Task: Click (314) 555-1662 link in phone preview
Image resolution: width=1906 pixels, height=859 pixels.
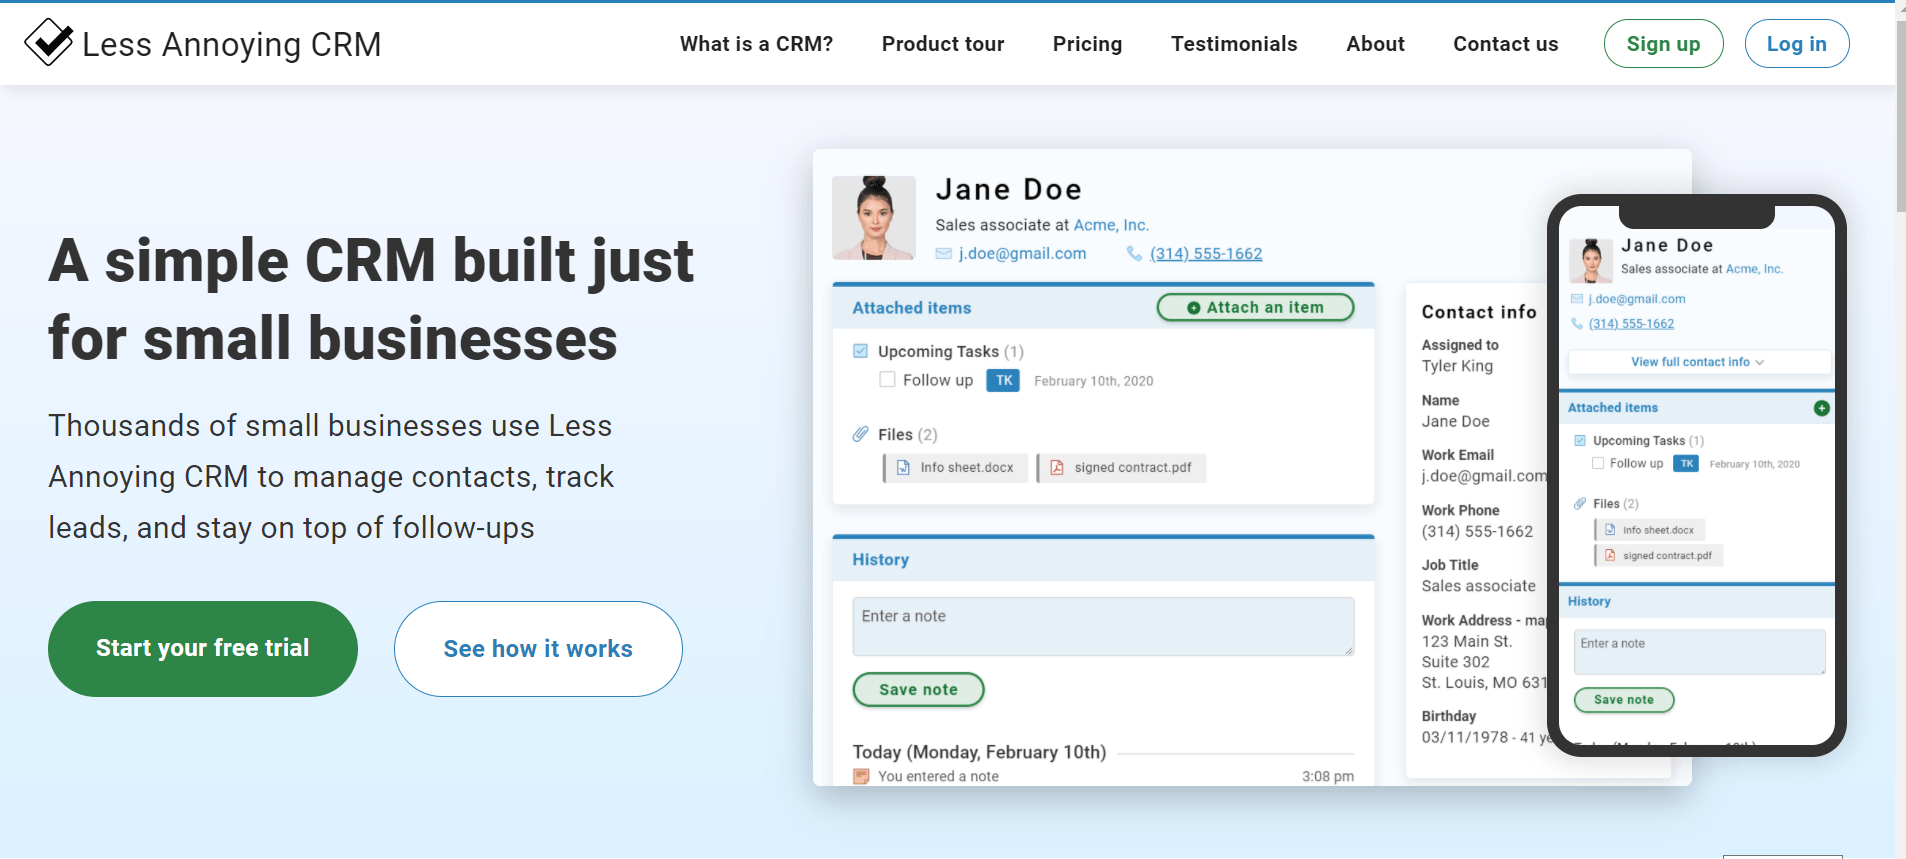Action: point(1631,323)
